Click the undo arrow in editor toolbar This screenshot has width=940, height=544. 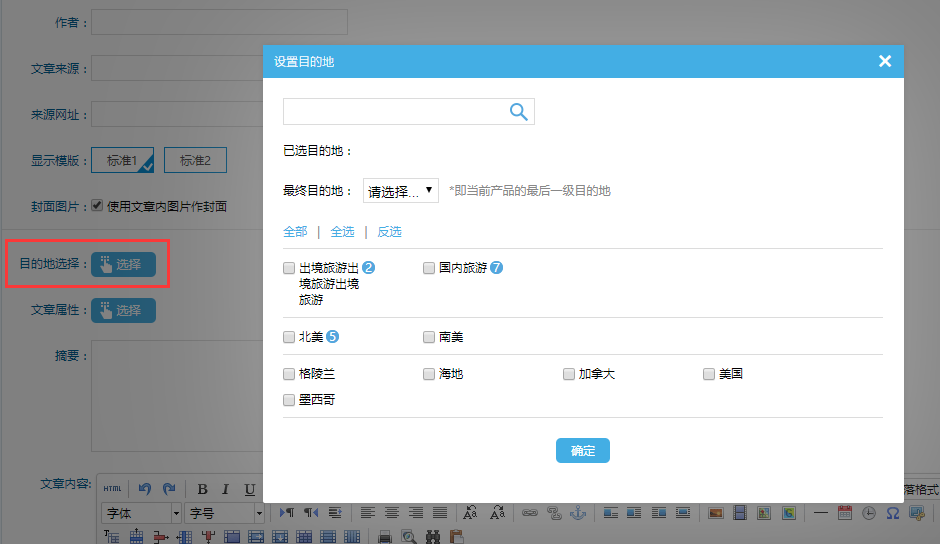pyautogui.click(x=145, y=489)
